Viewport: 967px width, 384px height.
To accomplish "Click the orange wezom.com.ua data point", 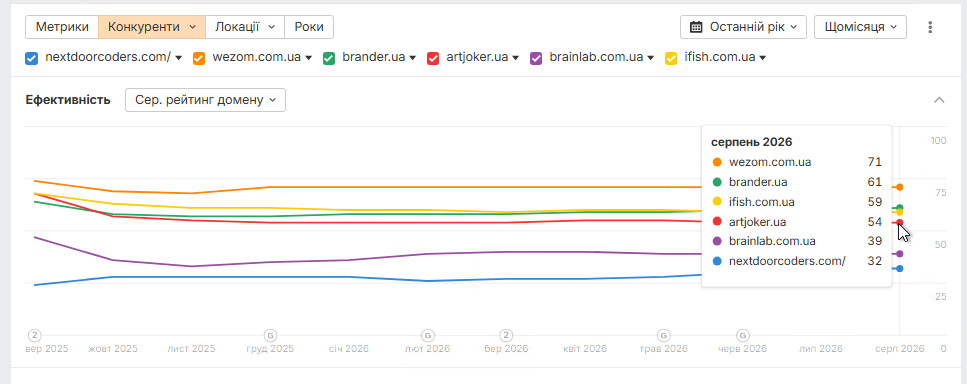I will click(900, 187).
